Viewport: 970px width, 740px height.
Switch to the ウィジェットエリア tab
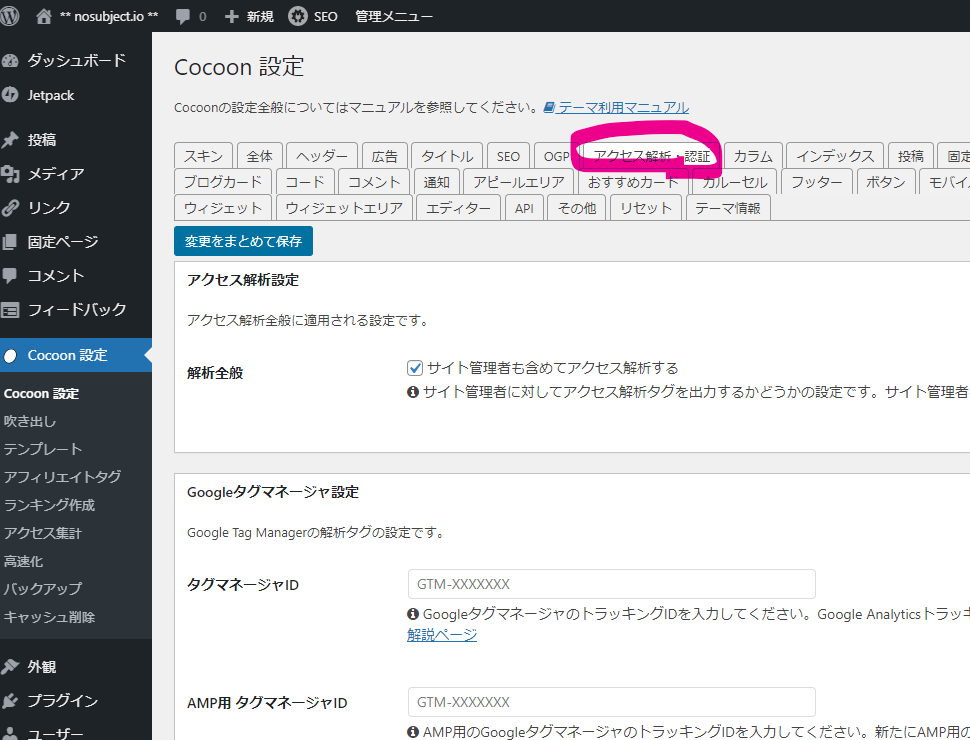[x=344, y=208]
